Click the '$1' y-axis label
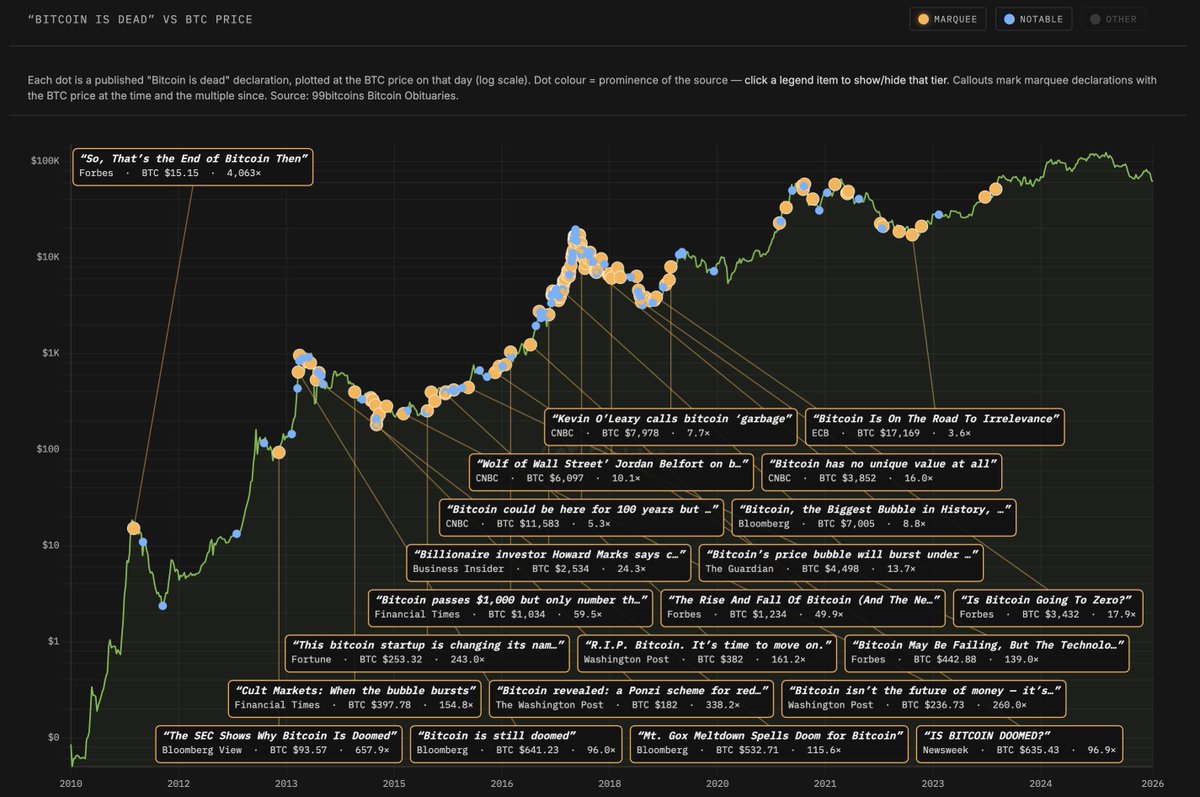Viewport: 1200px width, 797px height. pos(54,641)
